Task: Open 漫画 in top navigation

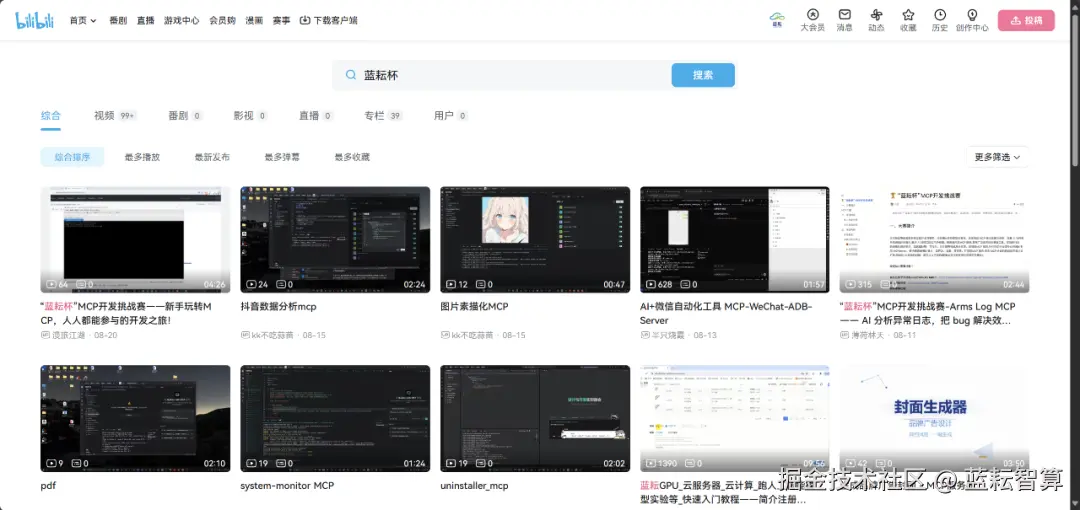Action: tap(254, 21)
